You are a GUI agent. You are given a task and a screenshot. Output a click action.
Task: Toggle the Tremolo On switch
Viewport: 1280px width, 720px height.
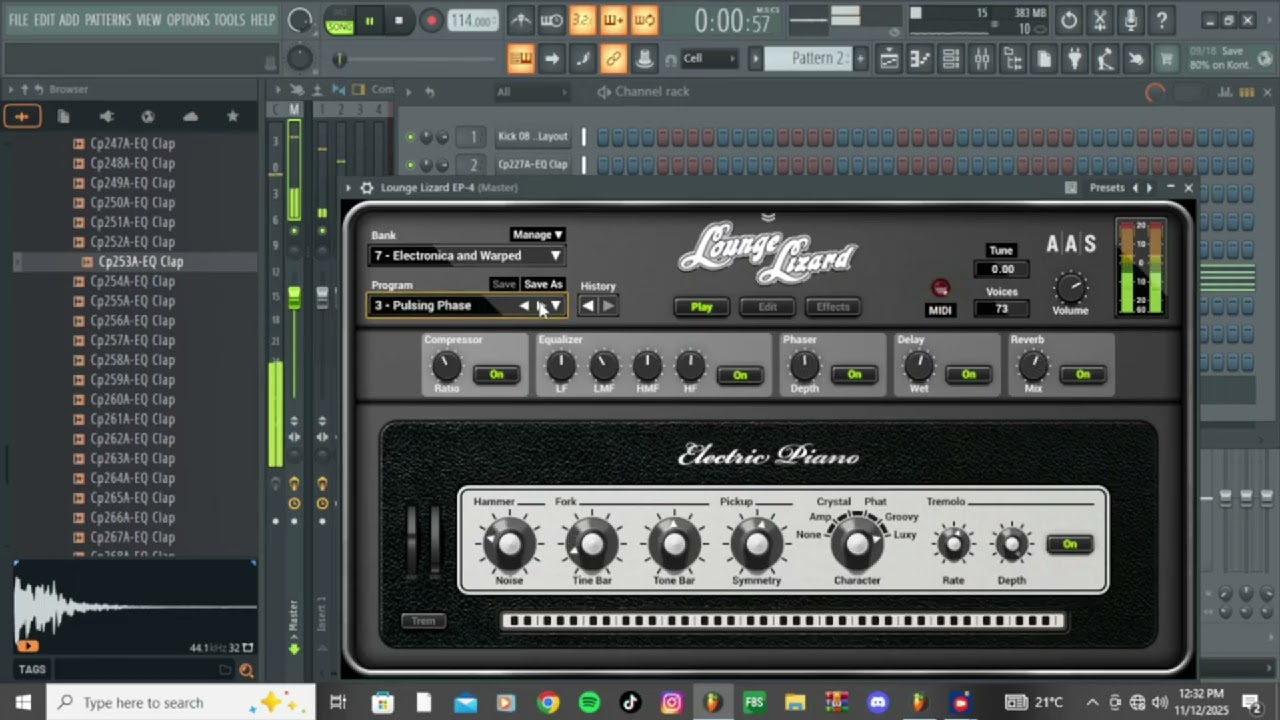(1069, 544)
